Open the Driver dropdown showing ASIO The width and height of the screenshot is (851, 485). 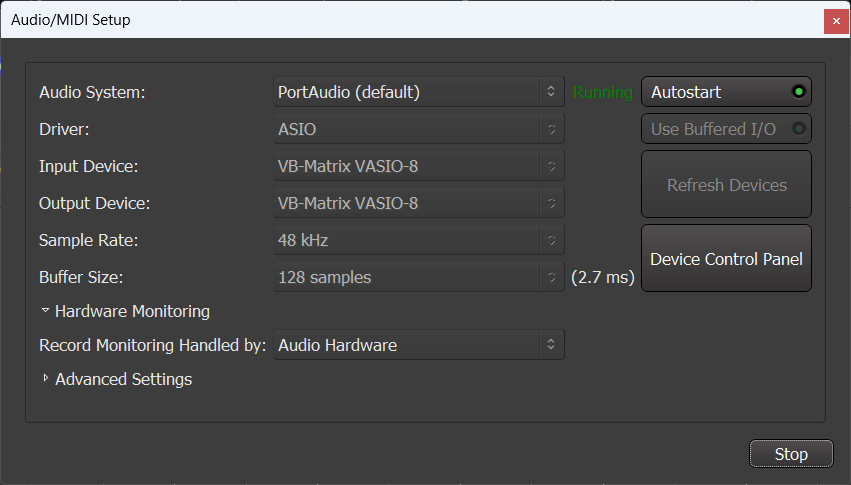418,129
